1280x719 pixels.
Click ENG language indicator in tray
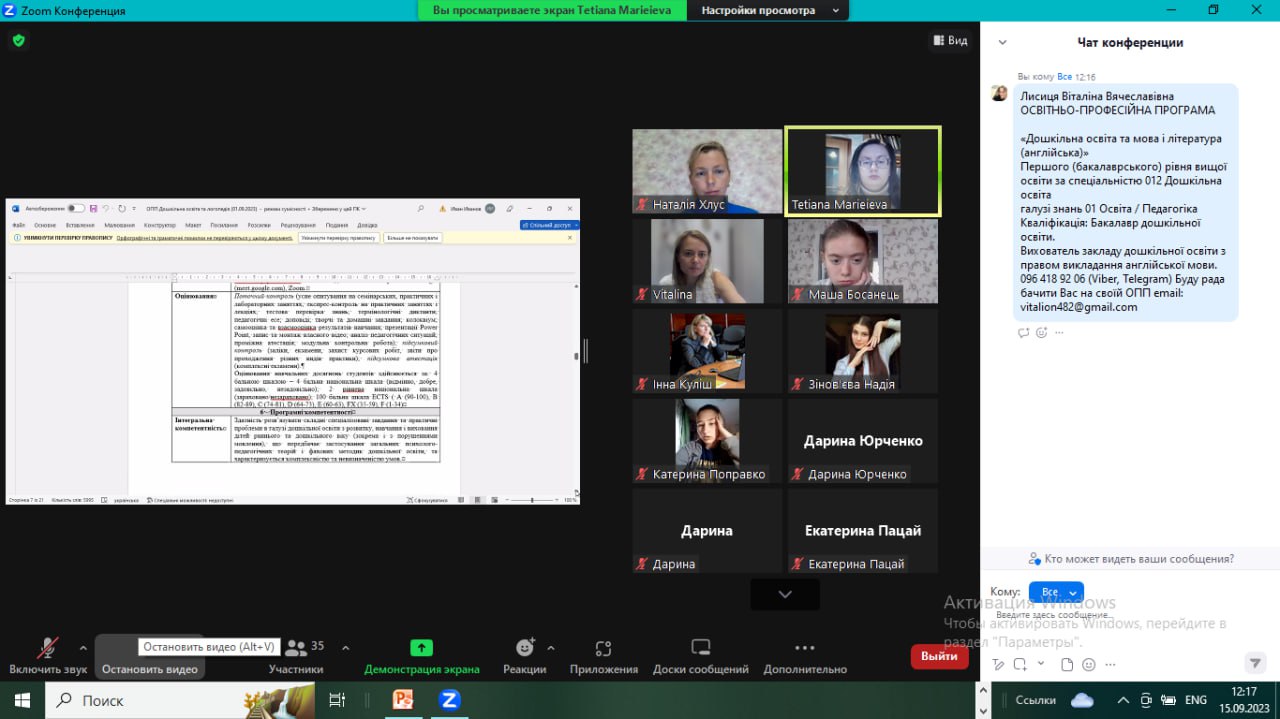pos(1195,700)
